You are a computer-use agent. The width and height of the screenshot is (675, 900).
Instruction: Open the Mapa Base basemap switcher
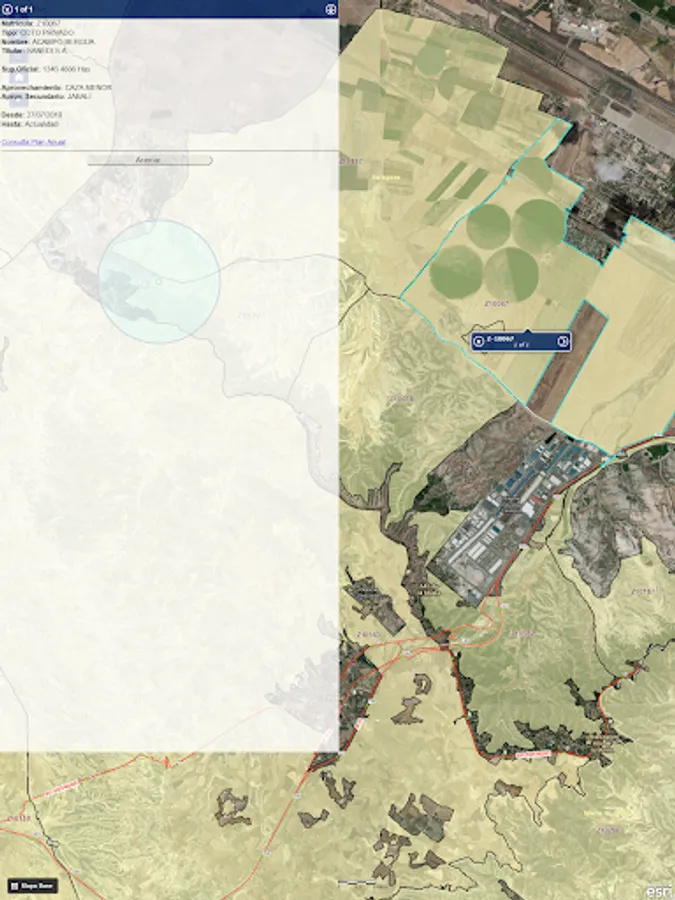(x=33, y=886)
